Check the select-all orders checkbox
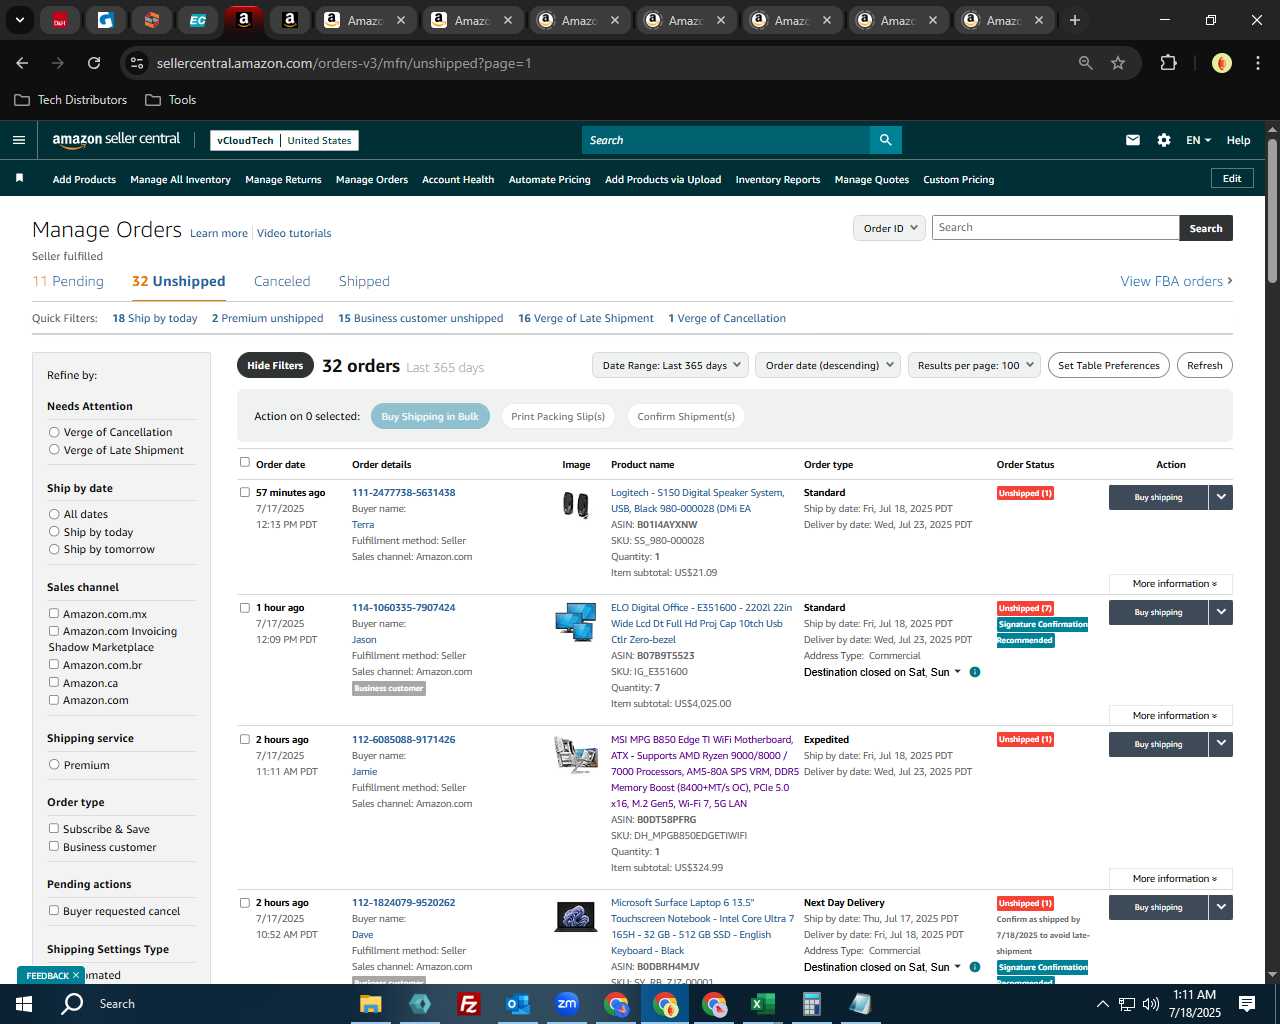 245,463
